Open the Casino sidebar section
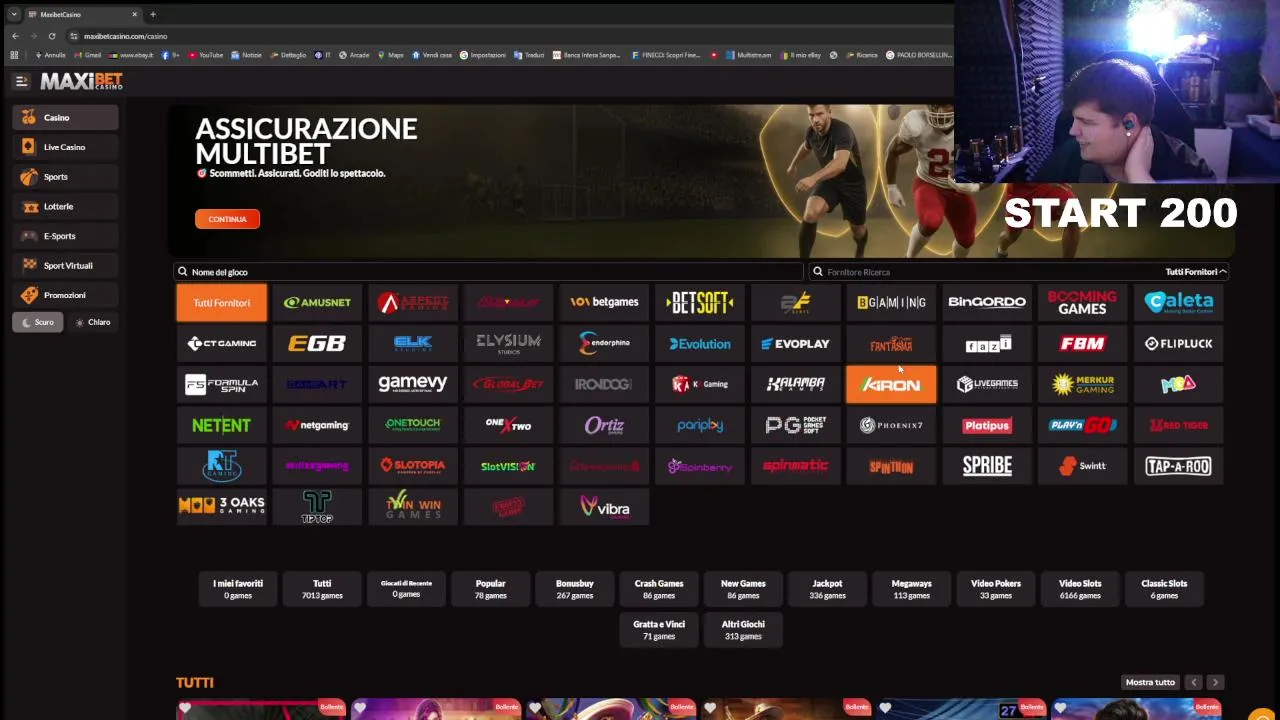 tap(65, 118)
